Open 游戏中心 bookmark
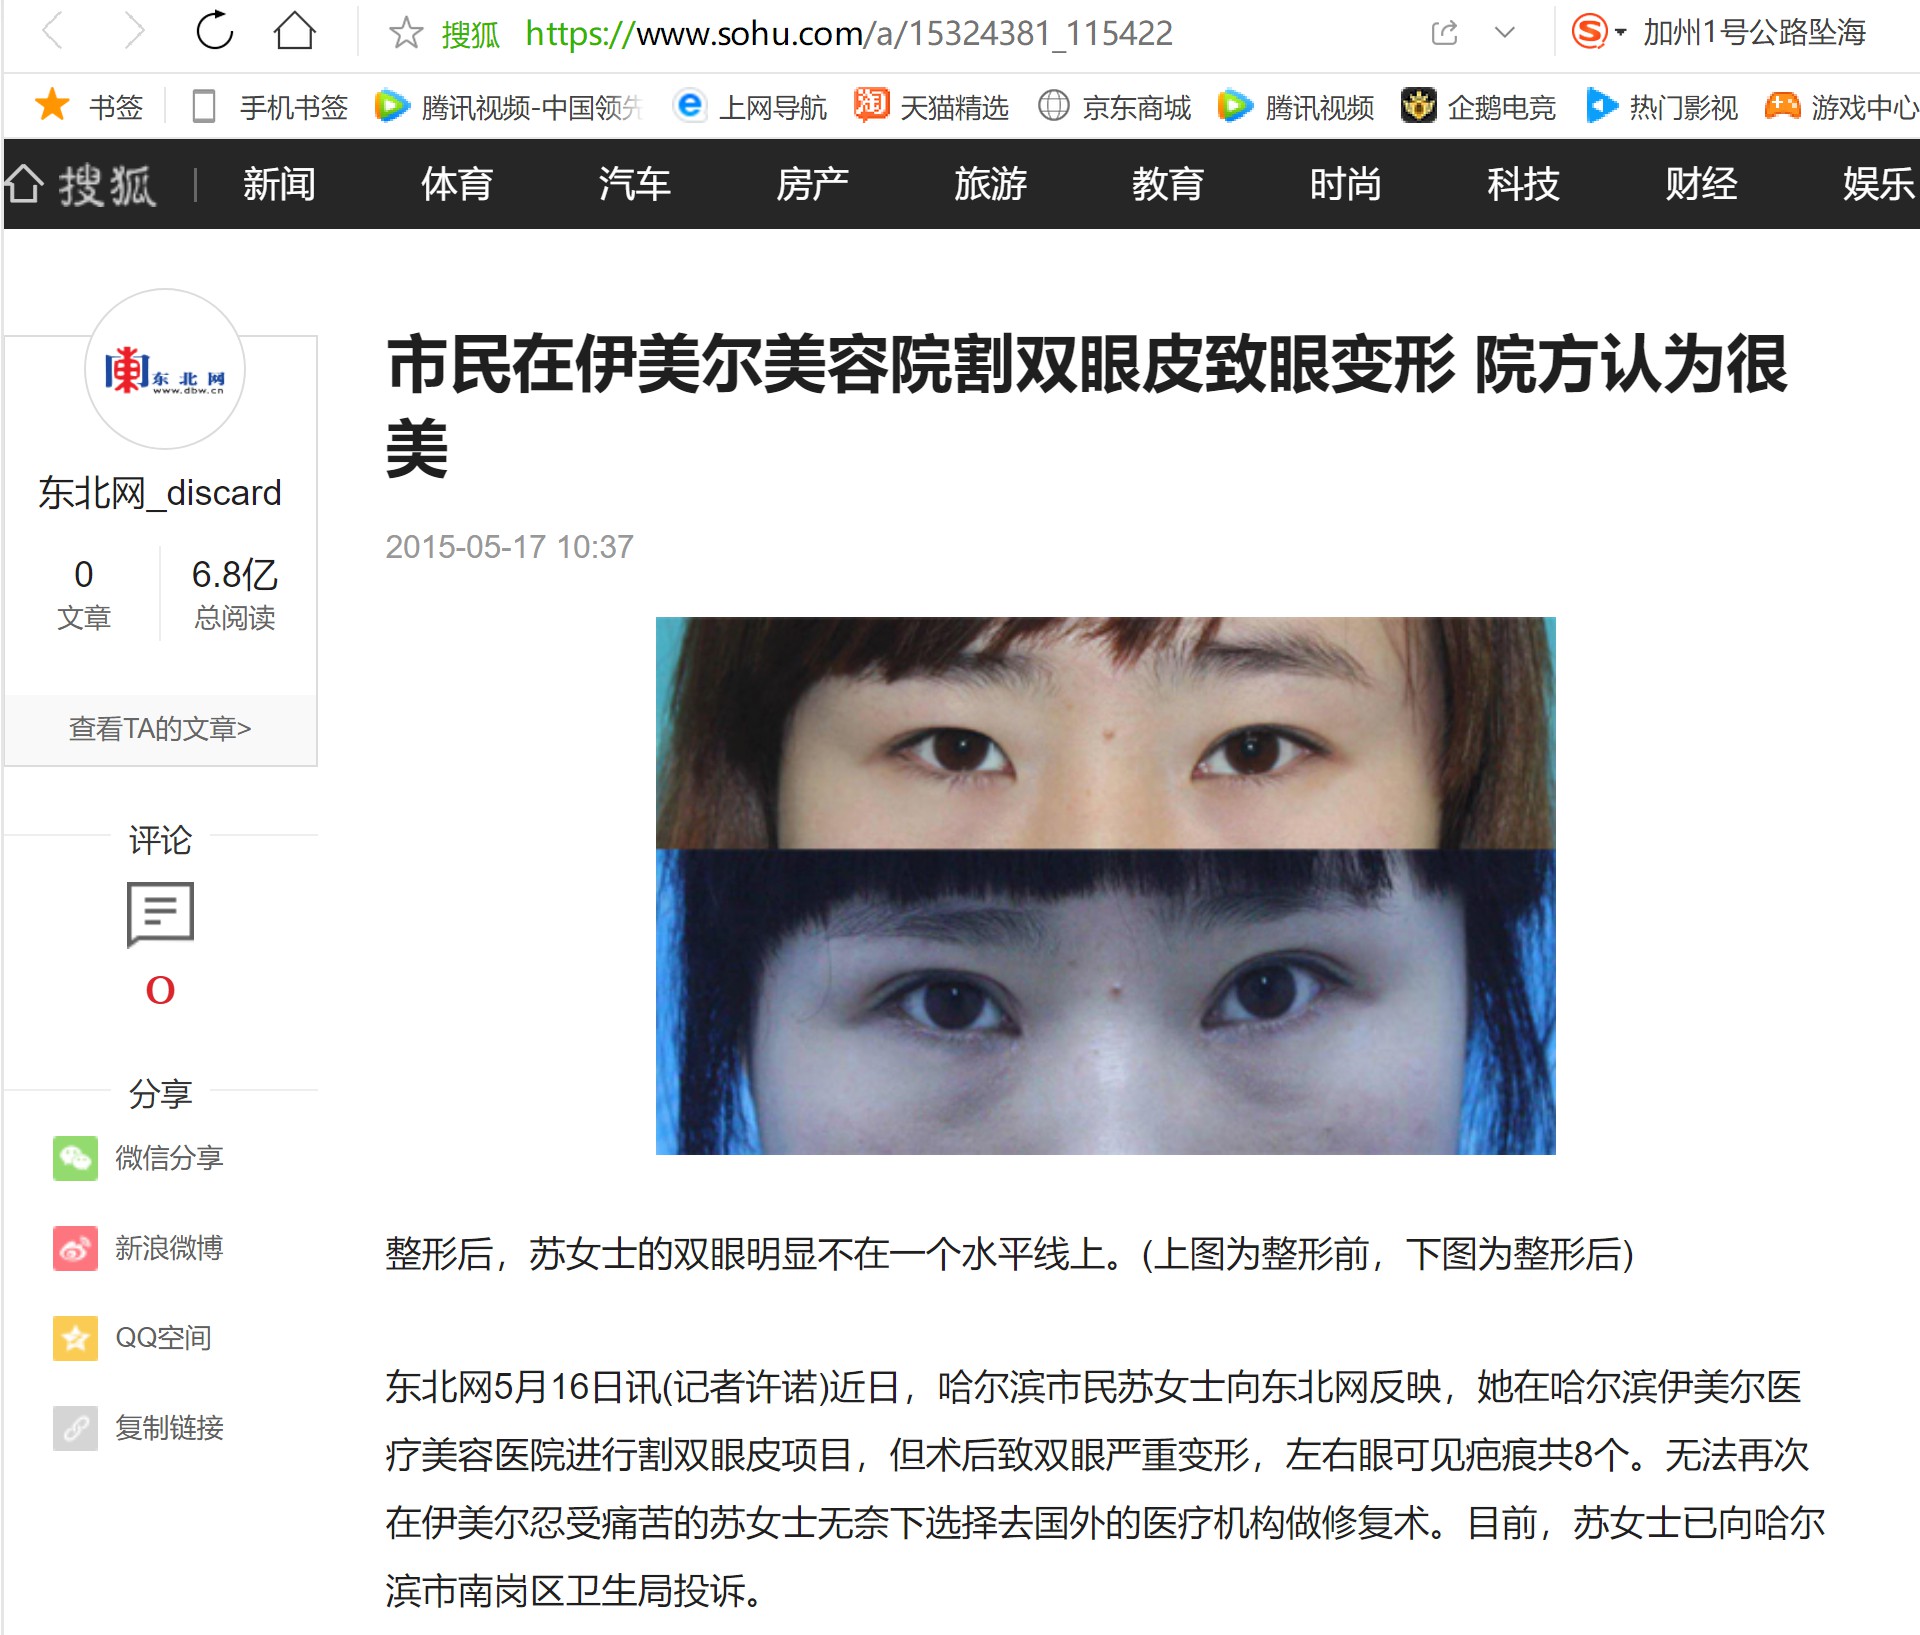The height and width of the screenshot is (1635, 1920). coord(1842,106)
